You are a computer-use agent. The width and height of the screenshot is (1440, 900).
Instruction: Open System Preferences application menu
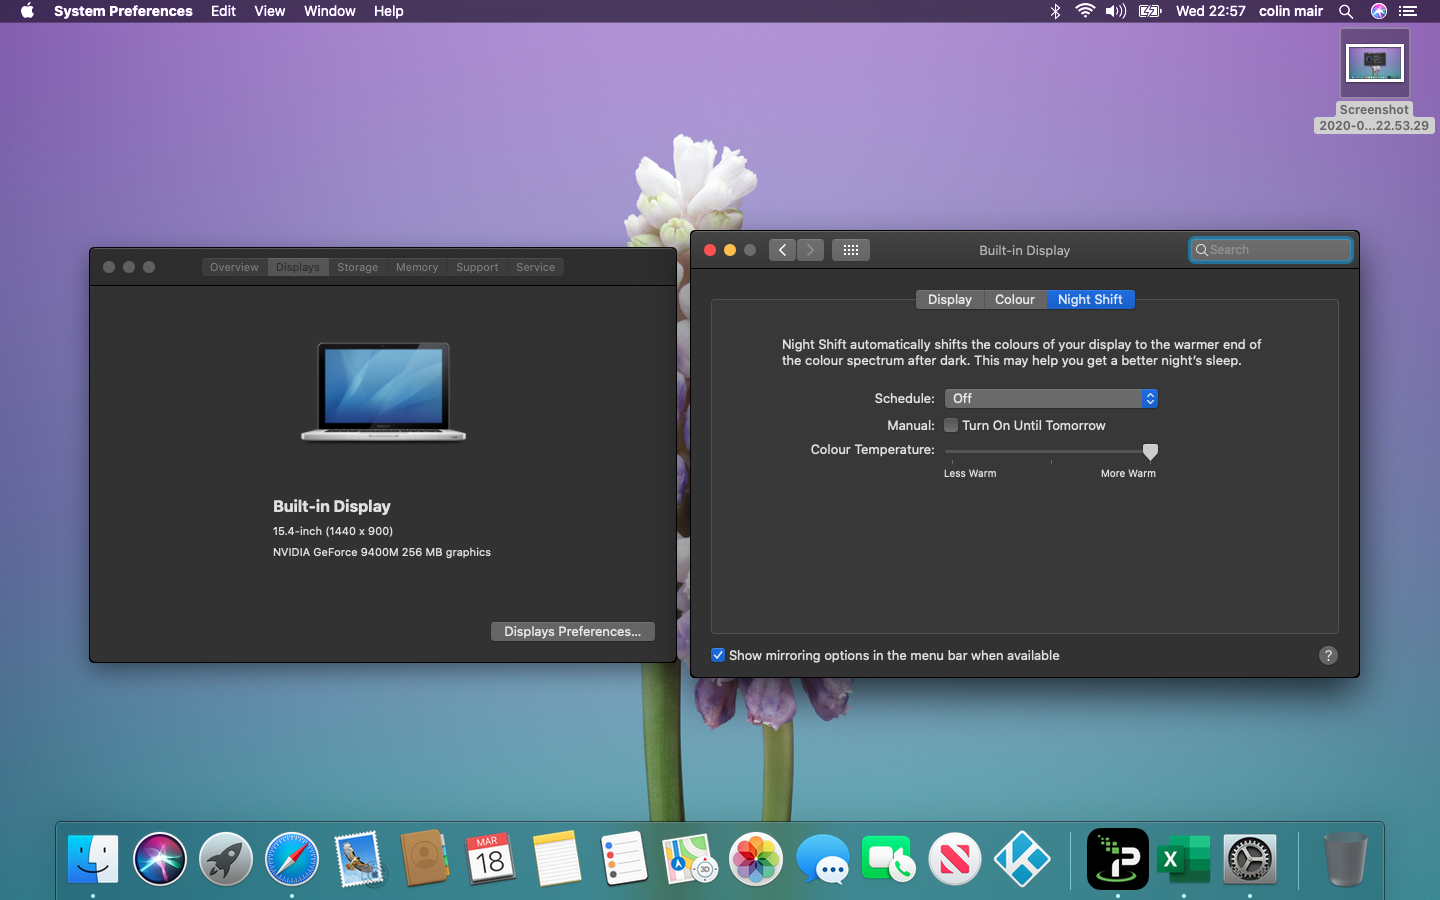(123, 11)
